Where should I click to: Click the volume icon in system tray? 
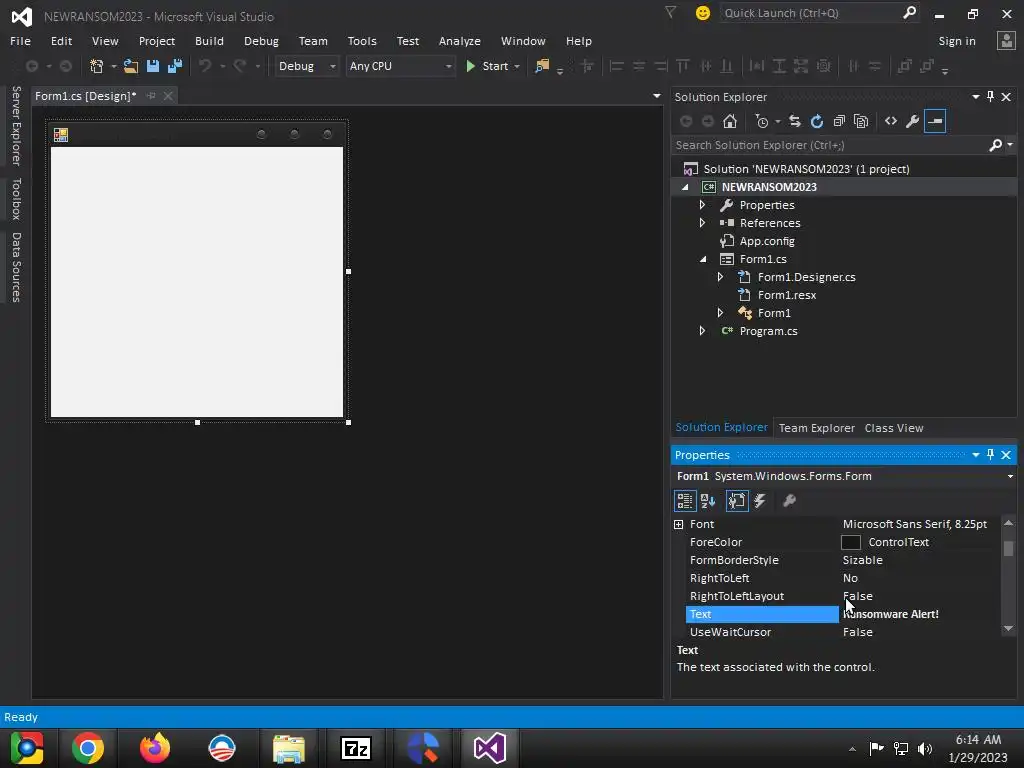coord(925,748)
